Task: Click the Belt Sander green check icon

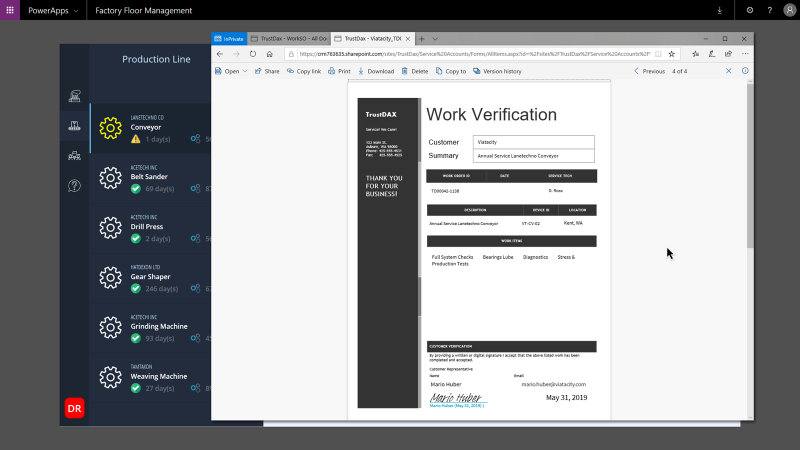Action: [x=136, y=189]
